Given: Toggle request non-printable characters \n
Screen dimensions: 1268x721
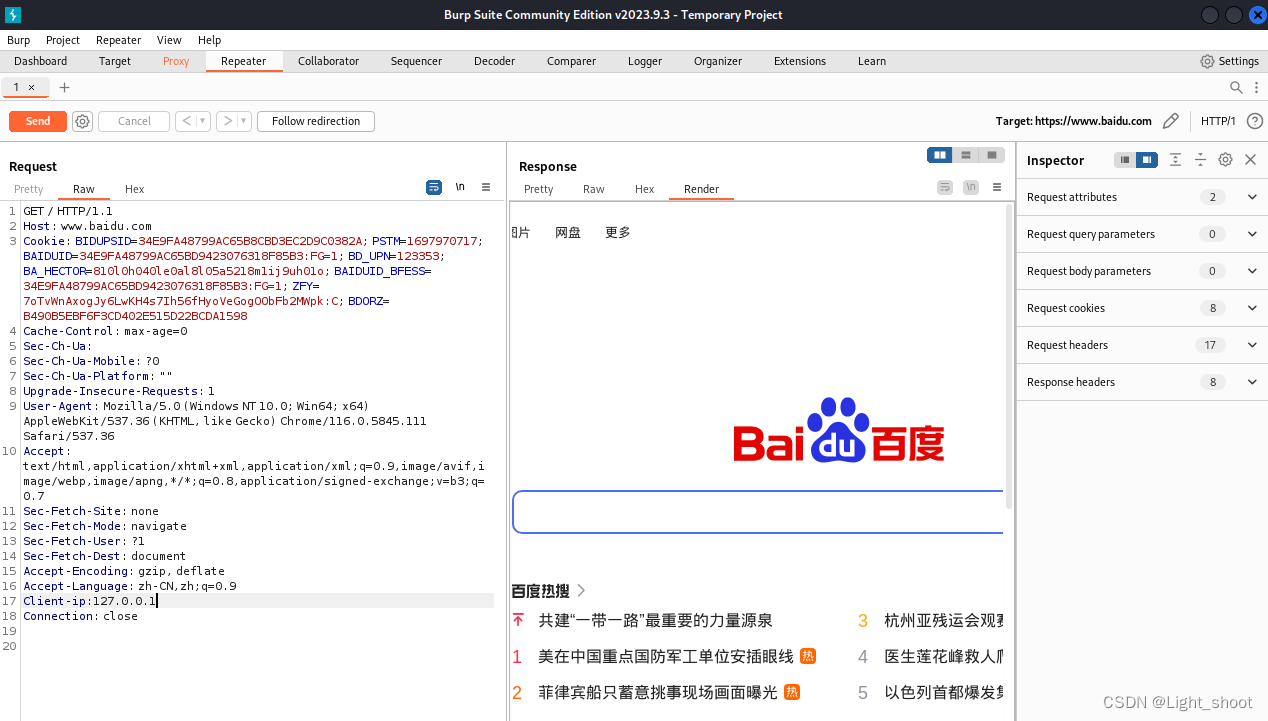Looking at the screenshot, I should click(460, 187).
